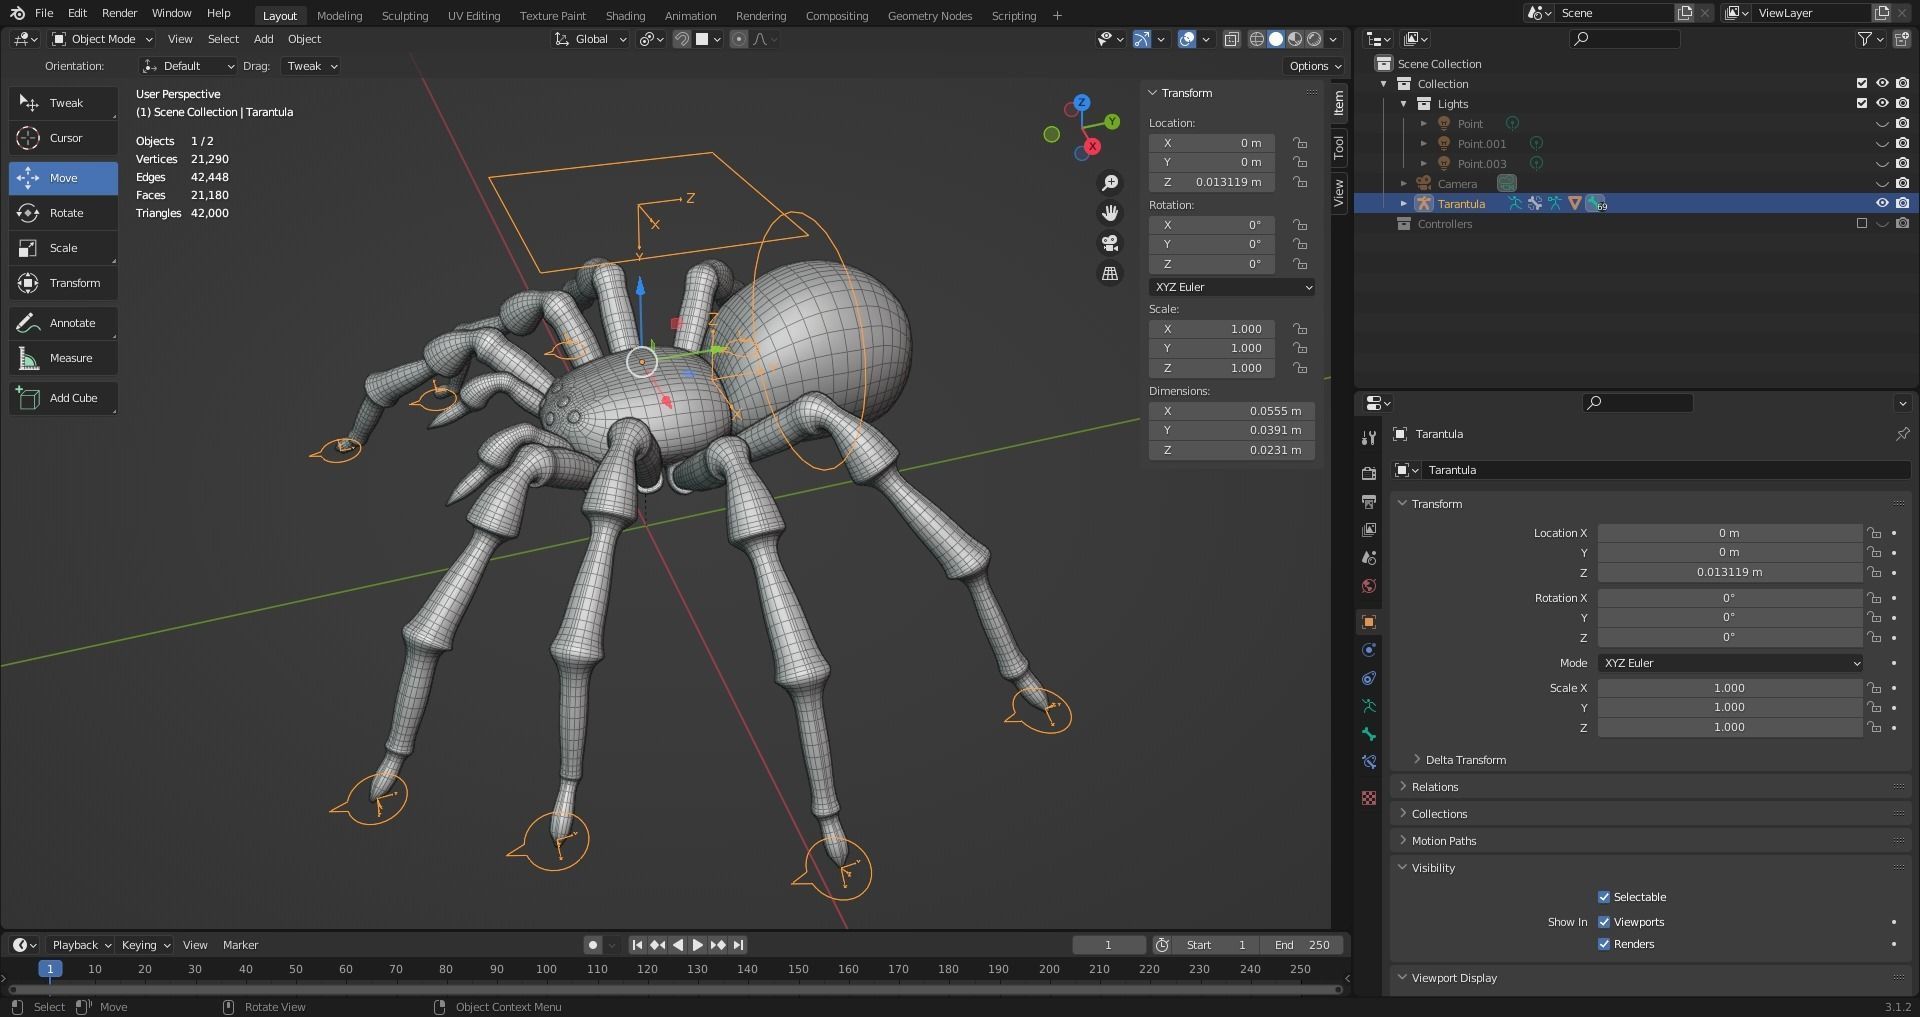Choose the Annotate tool
1920x1017 pixels.
63,323
